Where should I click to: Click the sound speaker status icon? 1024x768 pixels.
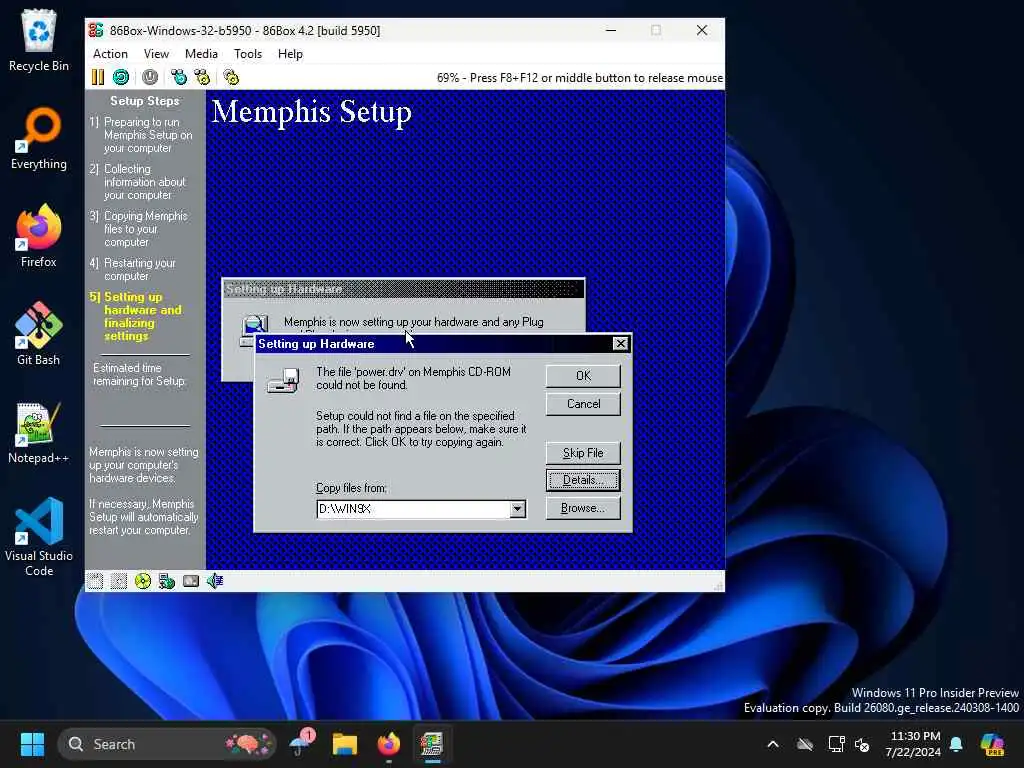coord(215,581)
